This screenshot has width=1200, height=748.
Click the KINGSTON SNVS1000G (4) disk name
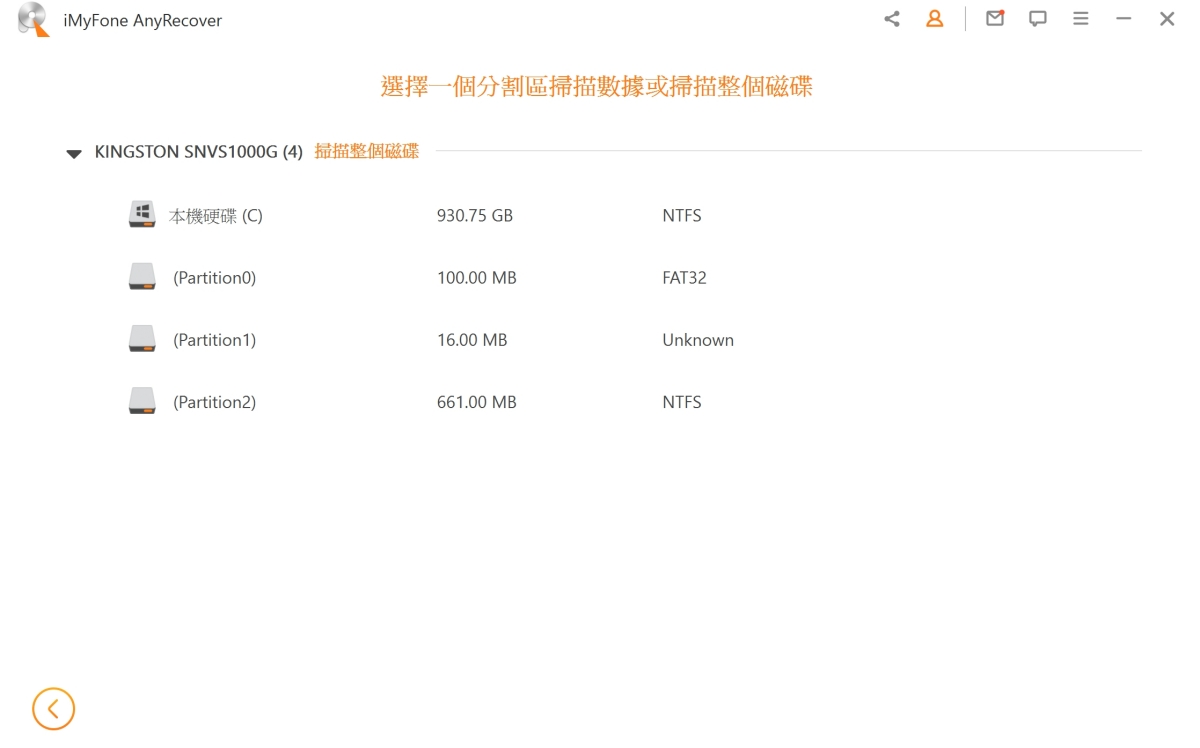(x=198, y=152)
